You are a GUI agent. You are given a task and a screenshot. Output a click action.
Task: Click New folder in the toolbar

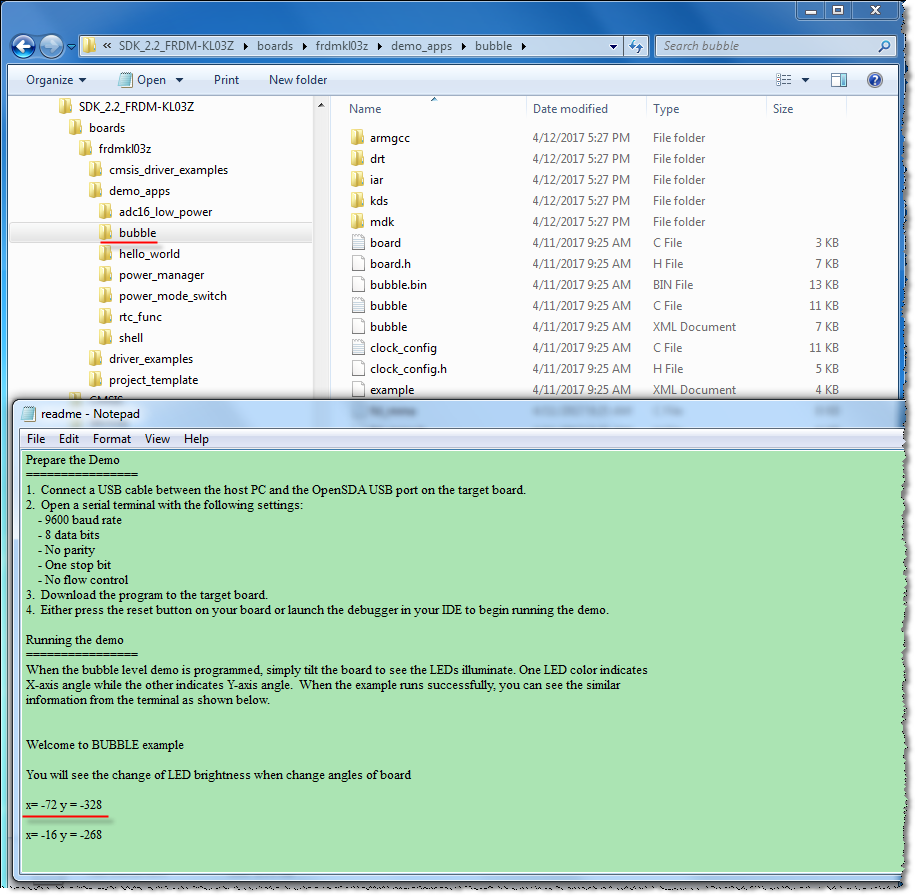click(x=298, y=80)
